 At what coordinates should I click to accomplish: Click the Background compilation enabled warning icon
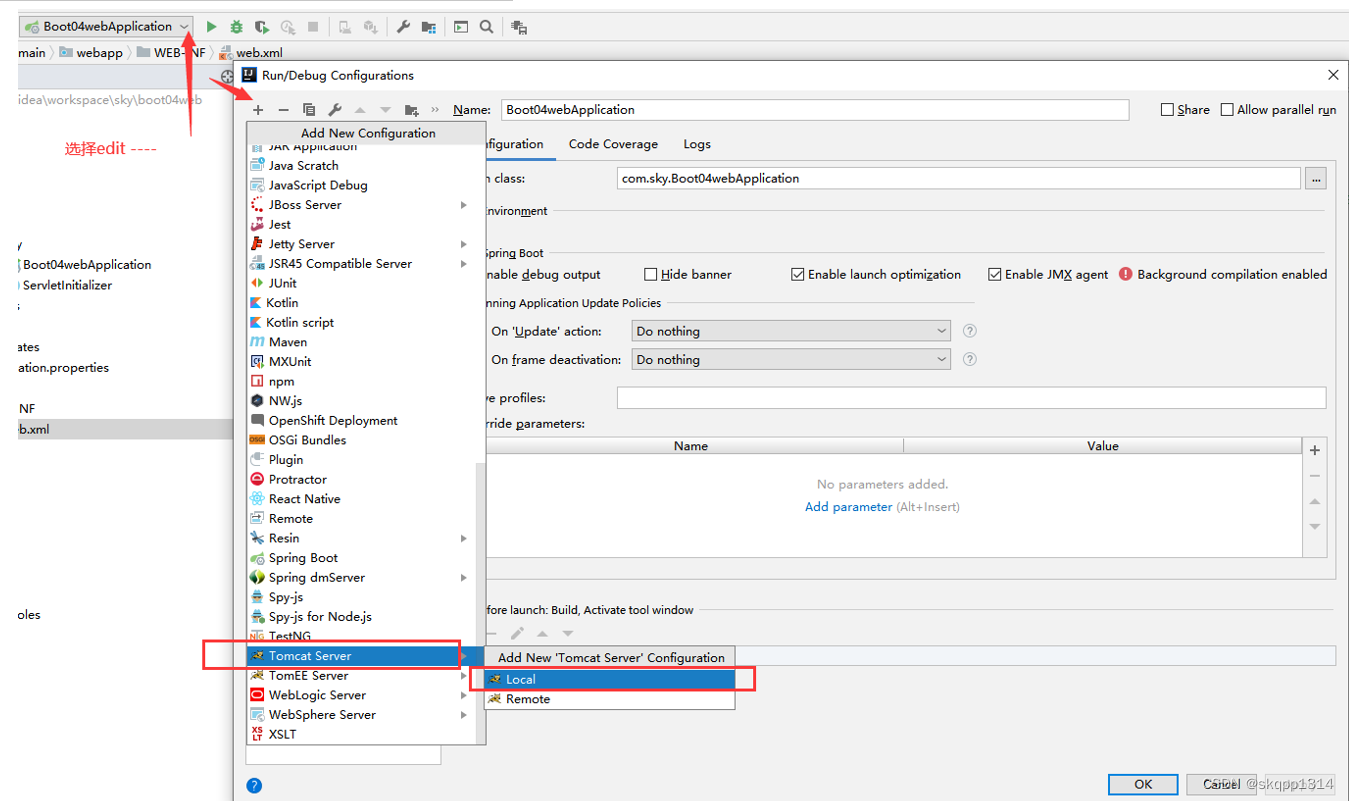tap(1126, 274)
